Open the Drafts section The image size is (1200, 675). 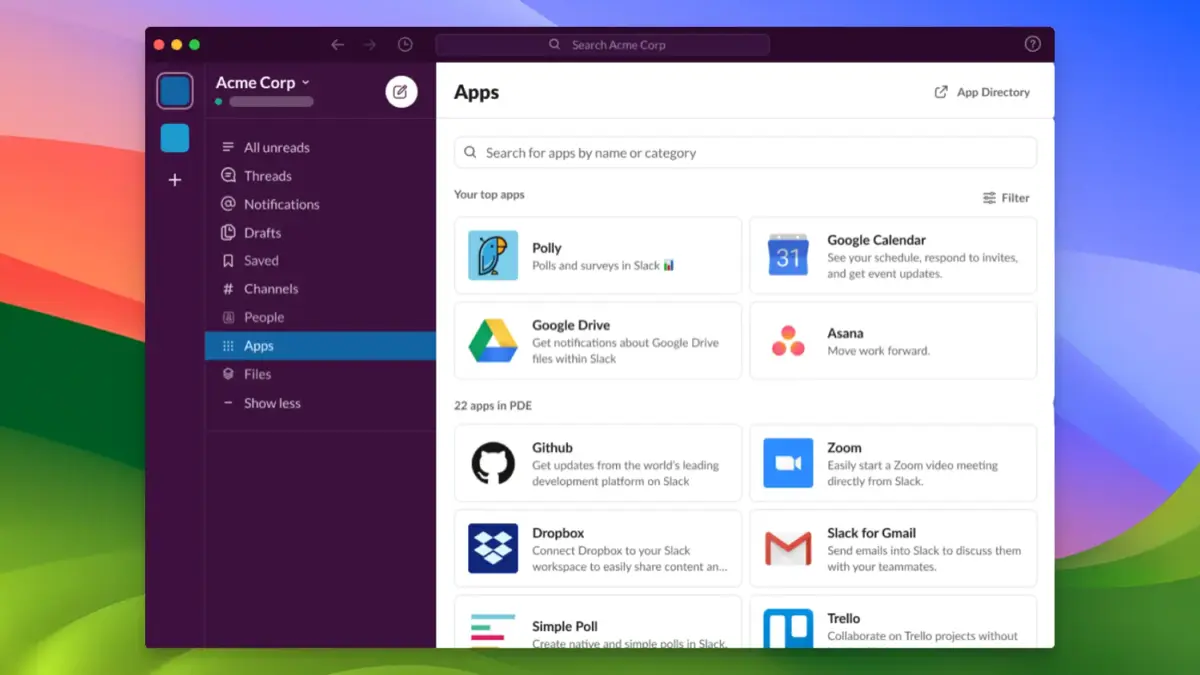coord(262,232)
